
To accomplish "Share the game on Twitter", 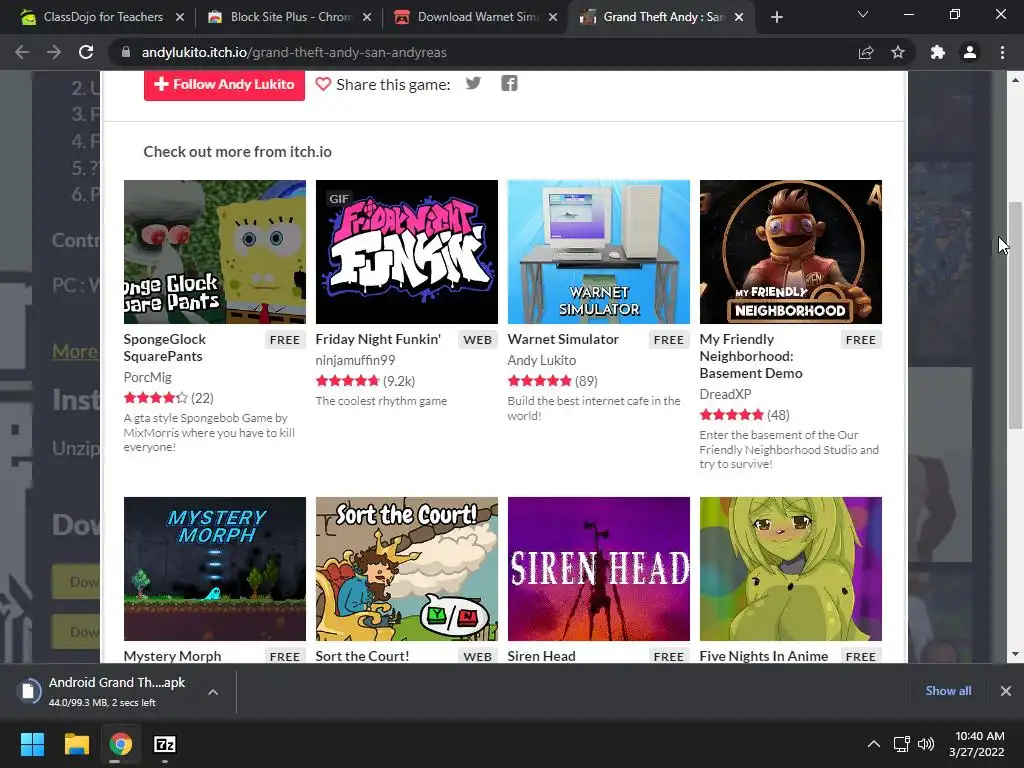I will (x=473, y=84).
